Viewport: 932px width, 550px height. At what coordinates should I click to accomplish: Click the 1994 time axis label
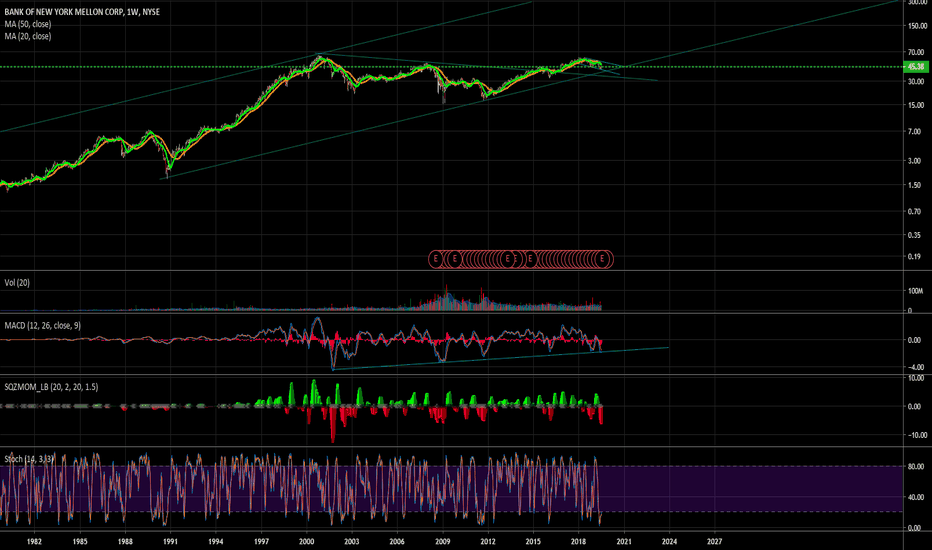pos(216,542)
